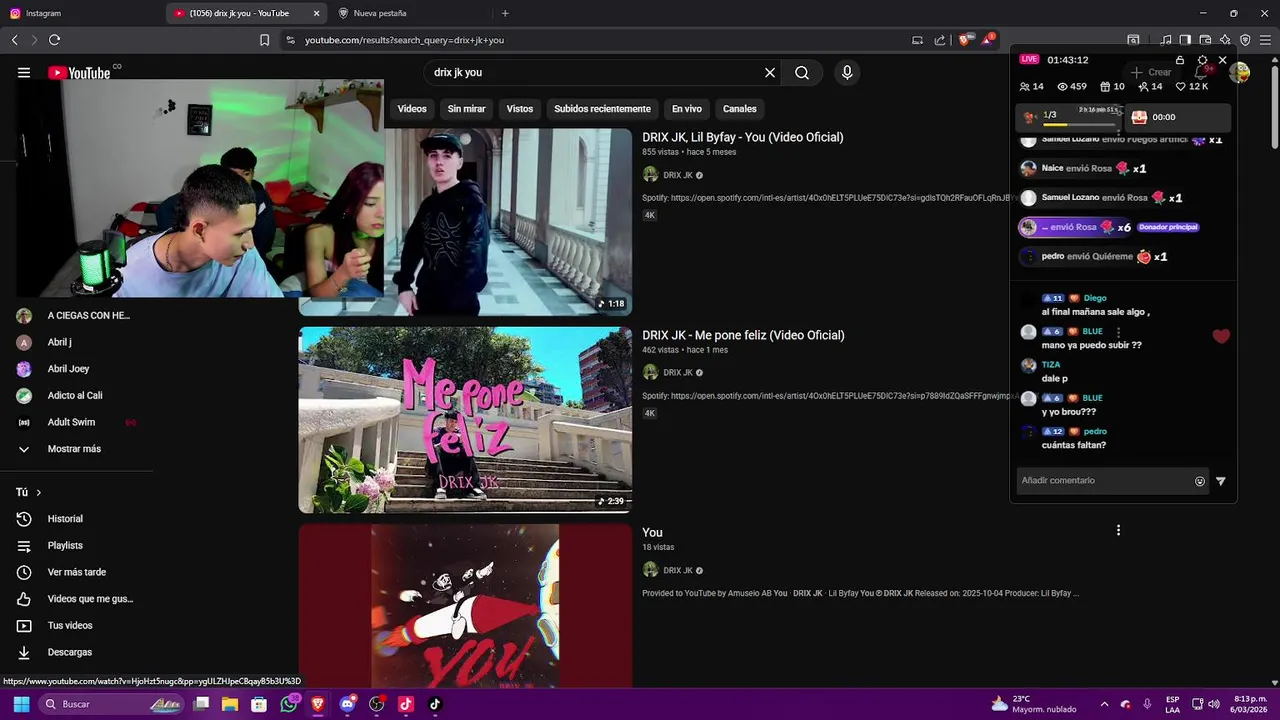
Task: Show hidden icons chevron in system tray
Action: coord(1104,704)
